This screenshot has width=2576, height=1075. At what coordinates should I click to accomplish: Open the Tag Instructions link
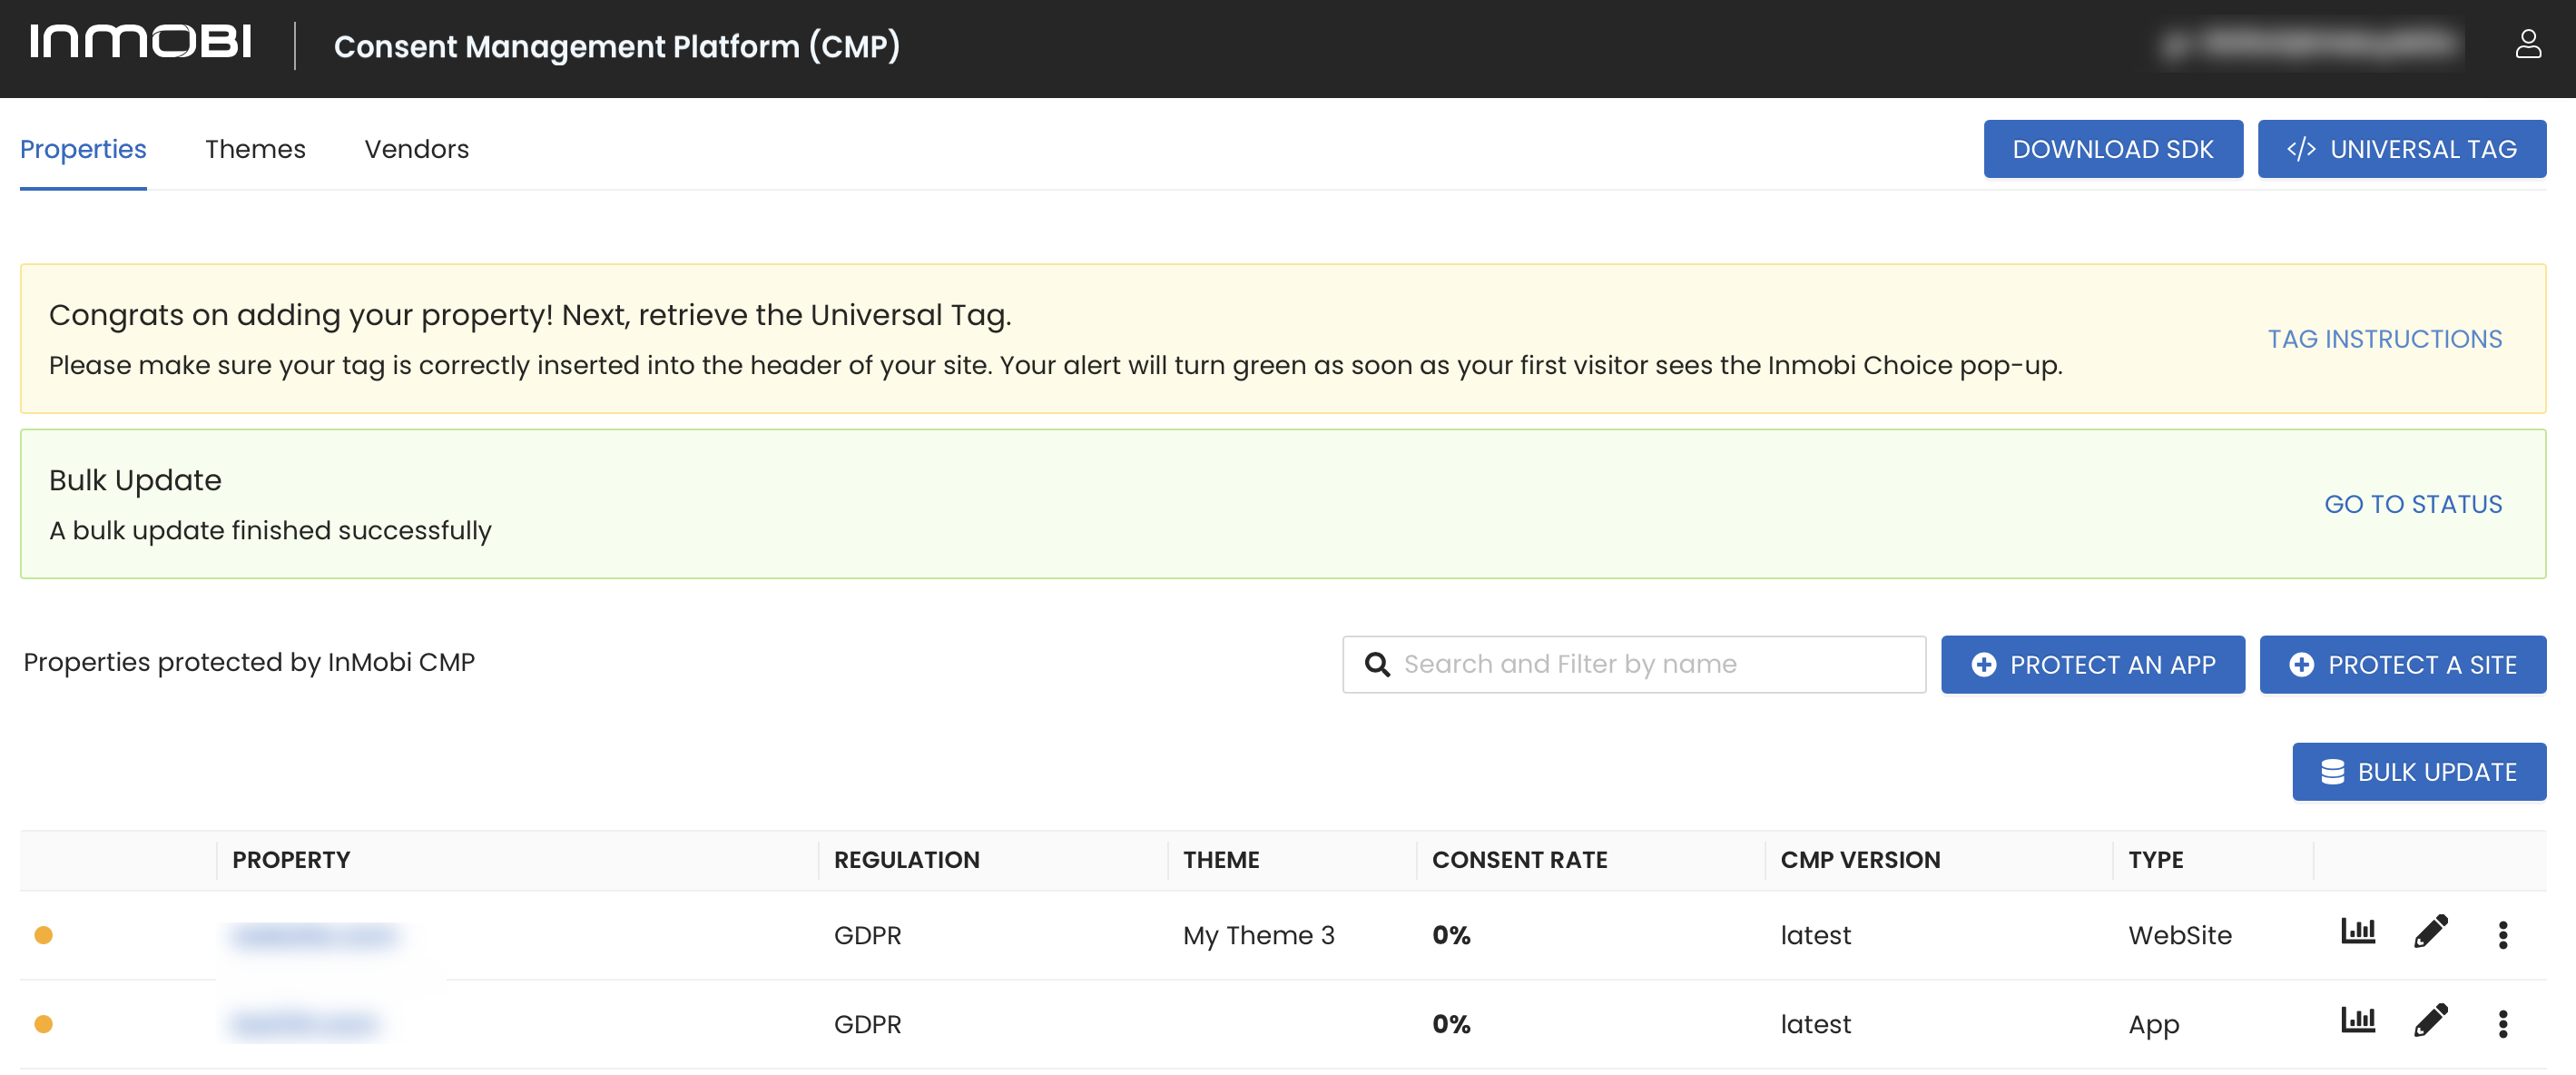click(2384, 339)
